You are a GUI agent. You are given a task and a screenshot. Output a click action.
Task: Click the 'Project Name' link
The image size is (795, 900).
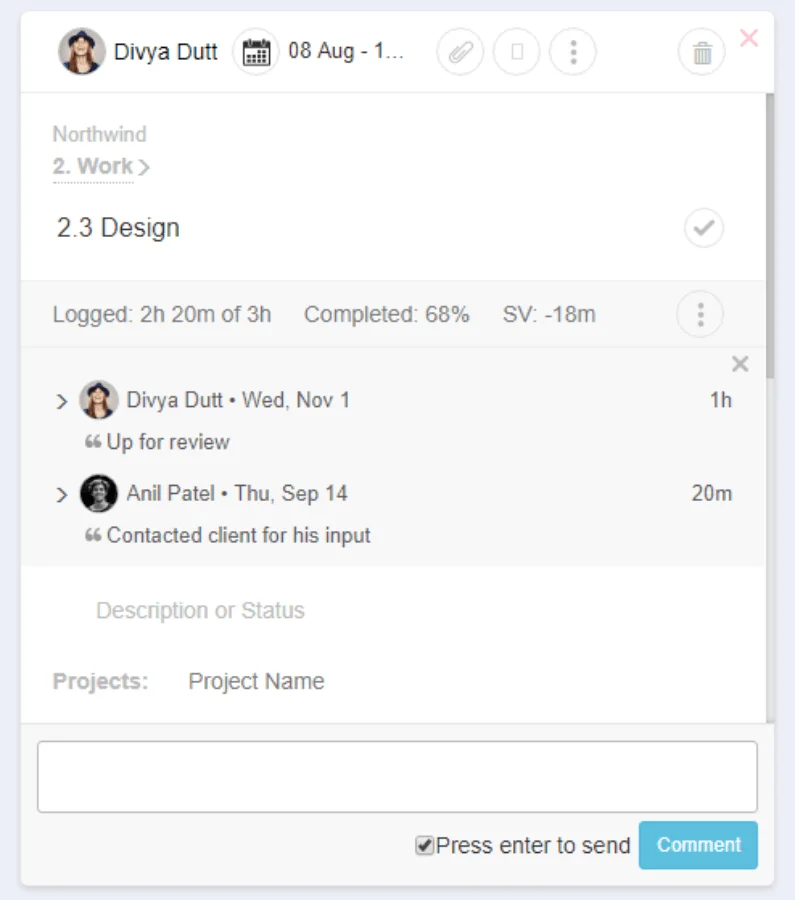254,681
